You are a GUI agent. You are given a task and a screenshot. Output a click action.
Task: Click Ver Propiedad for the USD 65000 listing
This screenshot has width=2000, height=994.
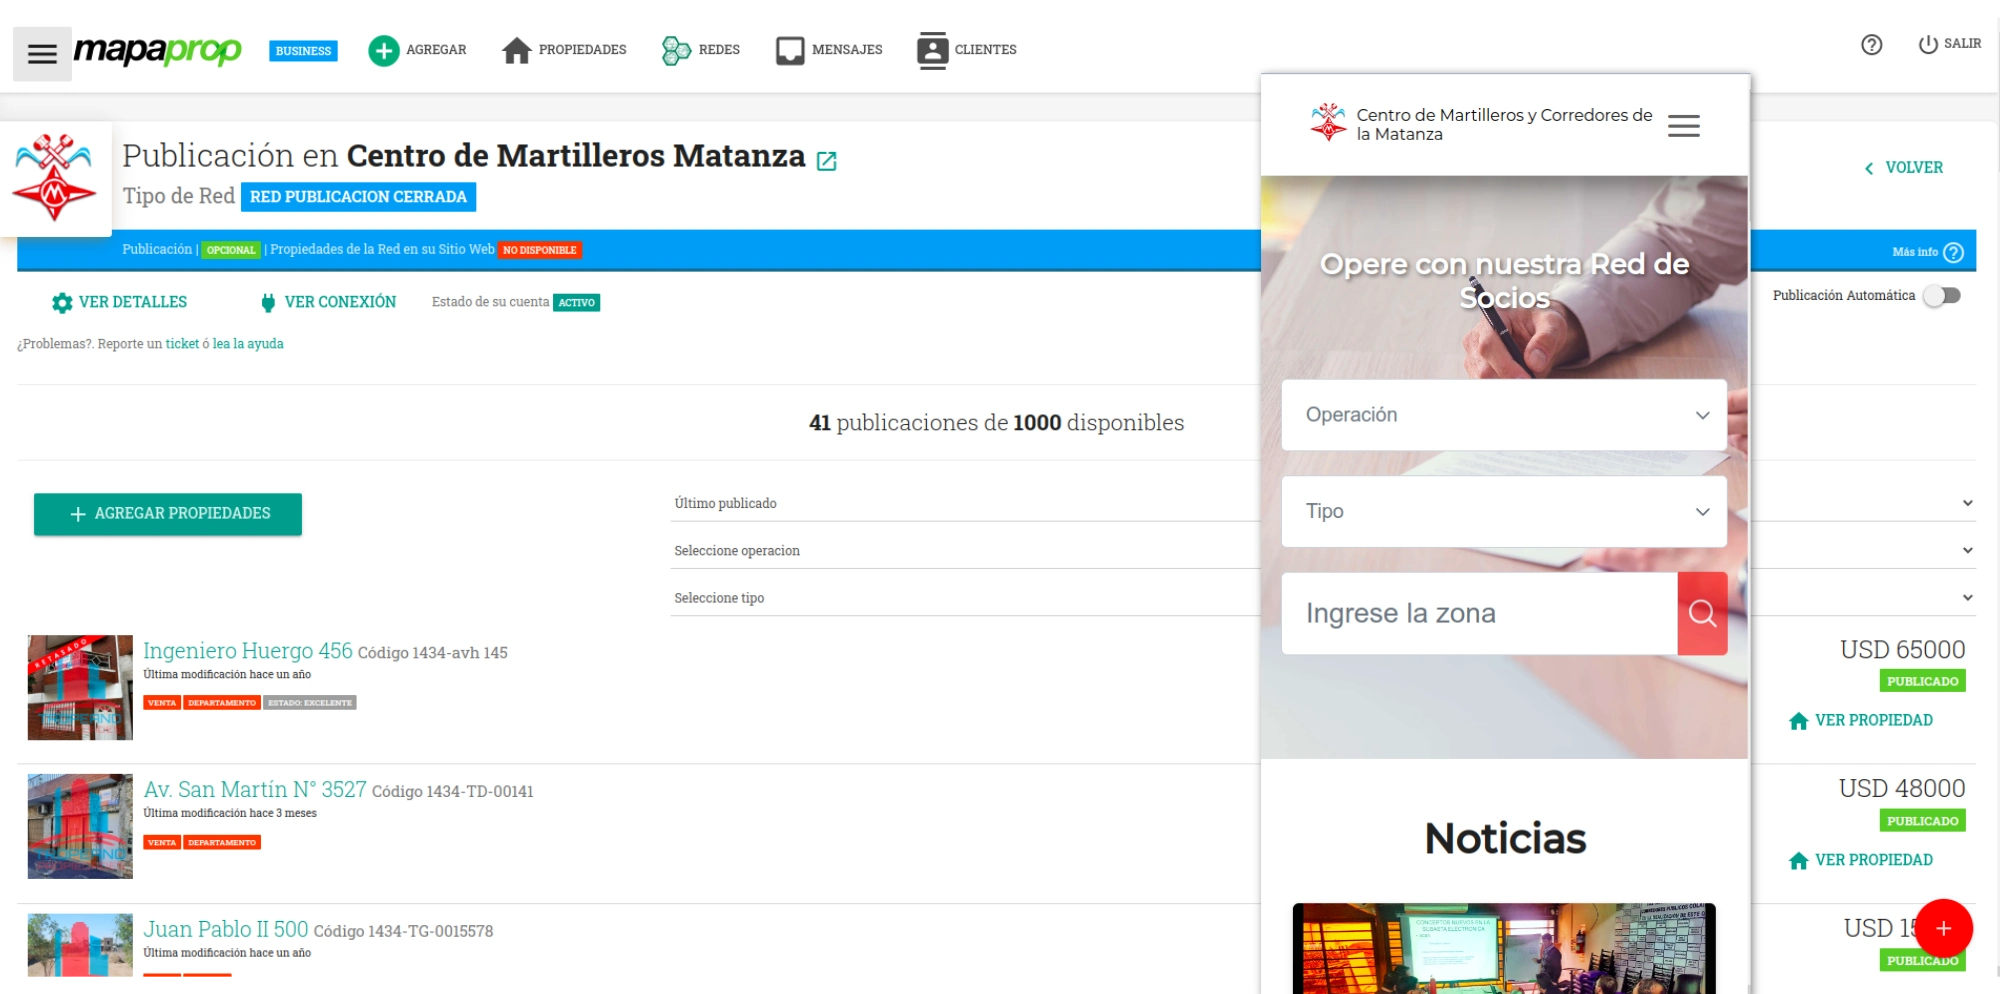pos(1861,721)
